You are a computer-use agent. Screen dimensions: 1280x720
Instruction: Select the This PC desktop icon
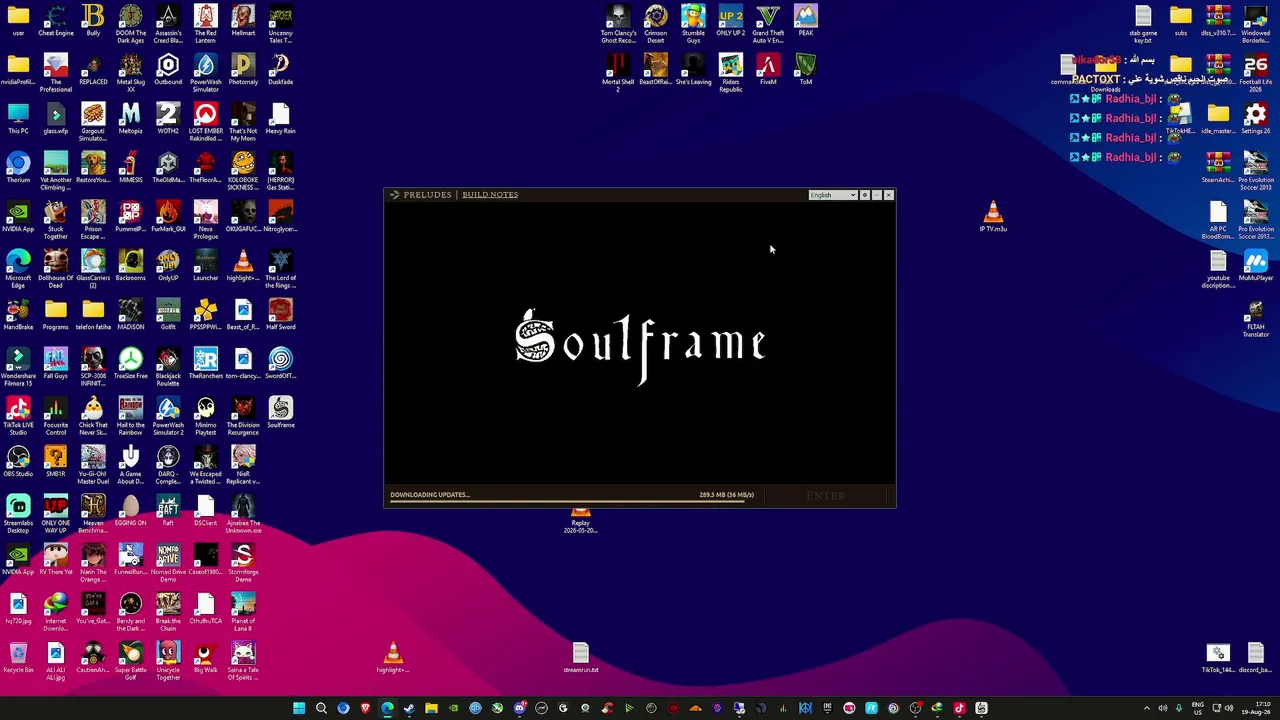[18, 119]
